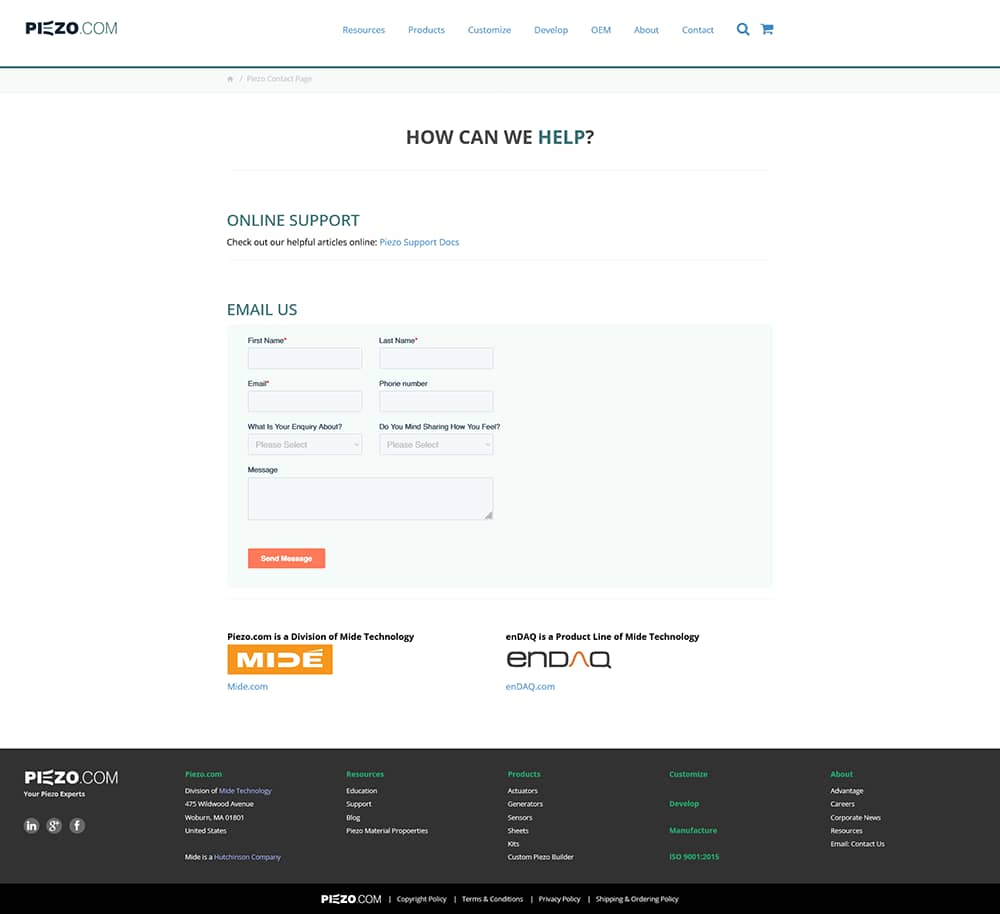The width and height of the screenshot is (1000, 914).
Task: Open the Develop navigation menu
Action: tap(551, 30)
